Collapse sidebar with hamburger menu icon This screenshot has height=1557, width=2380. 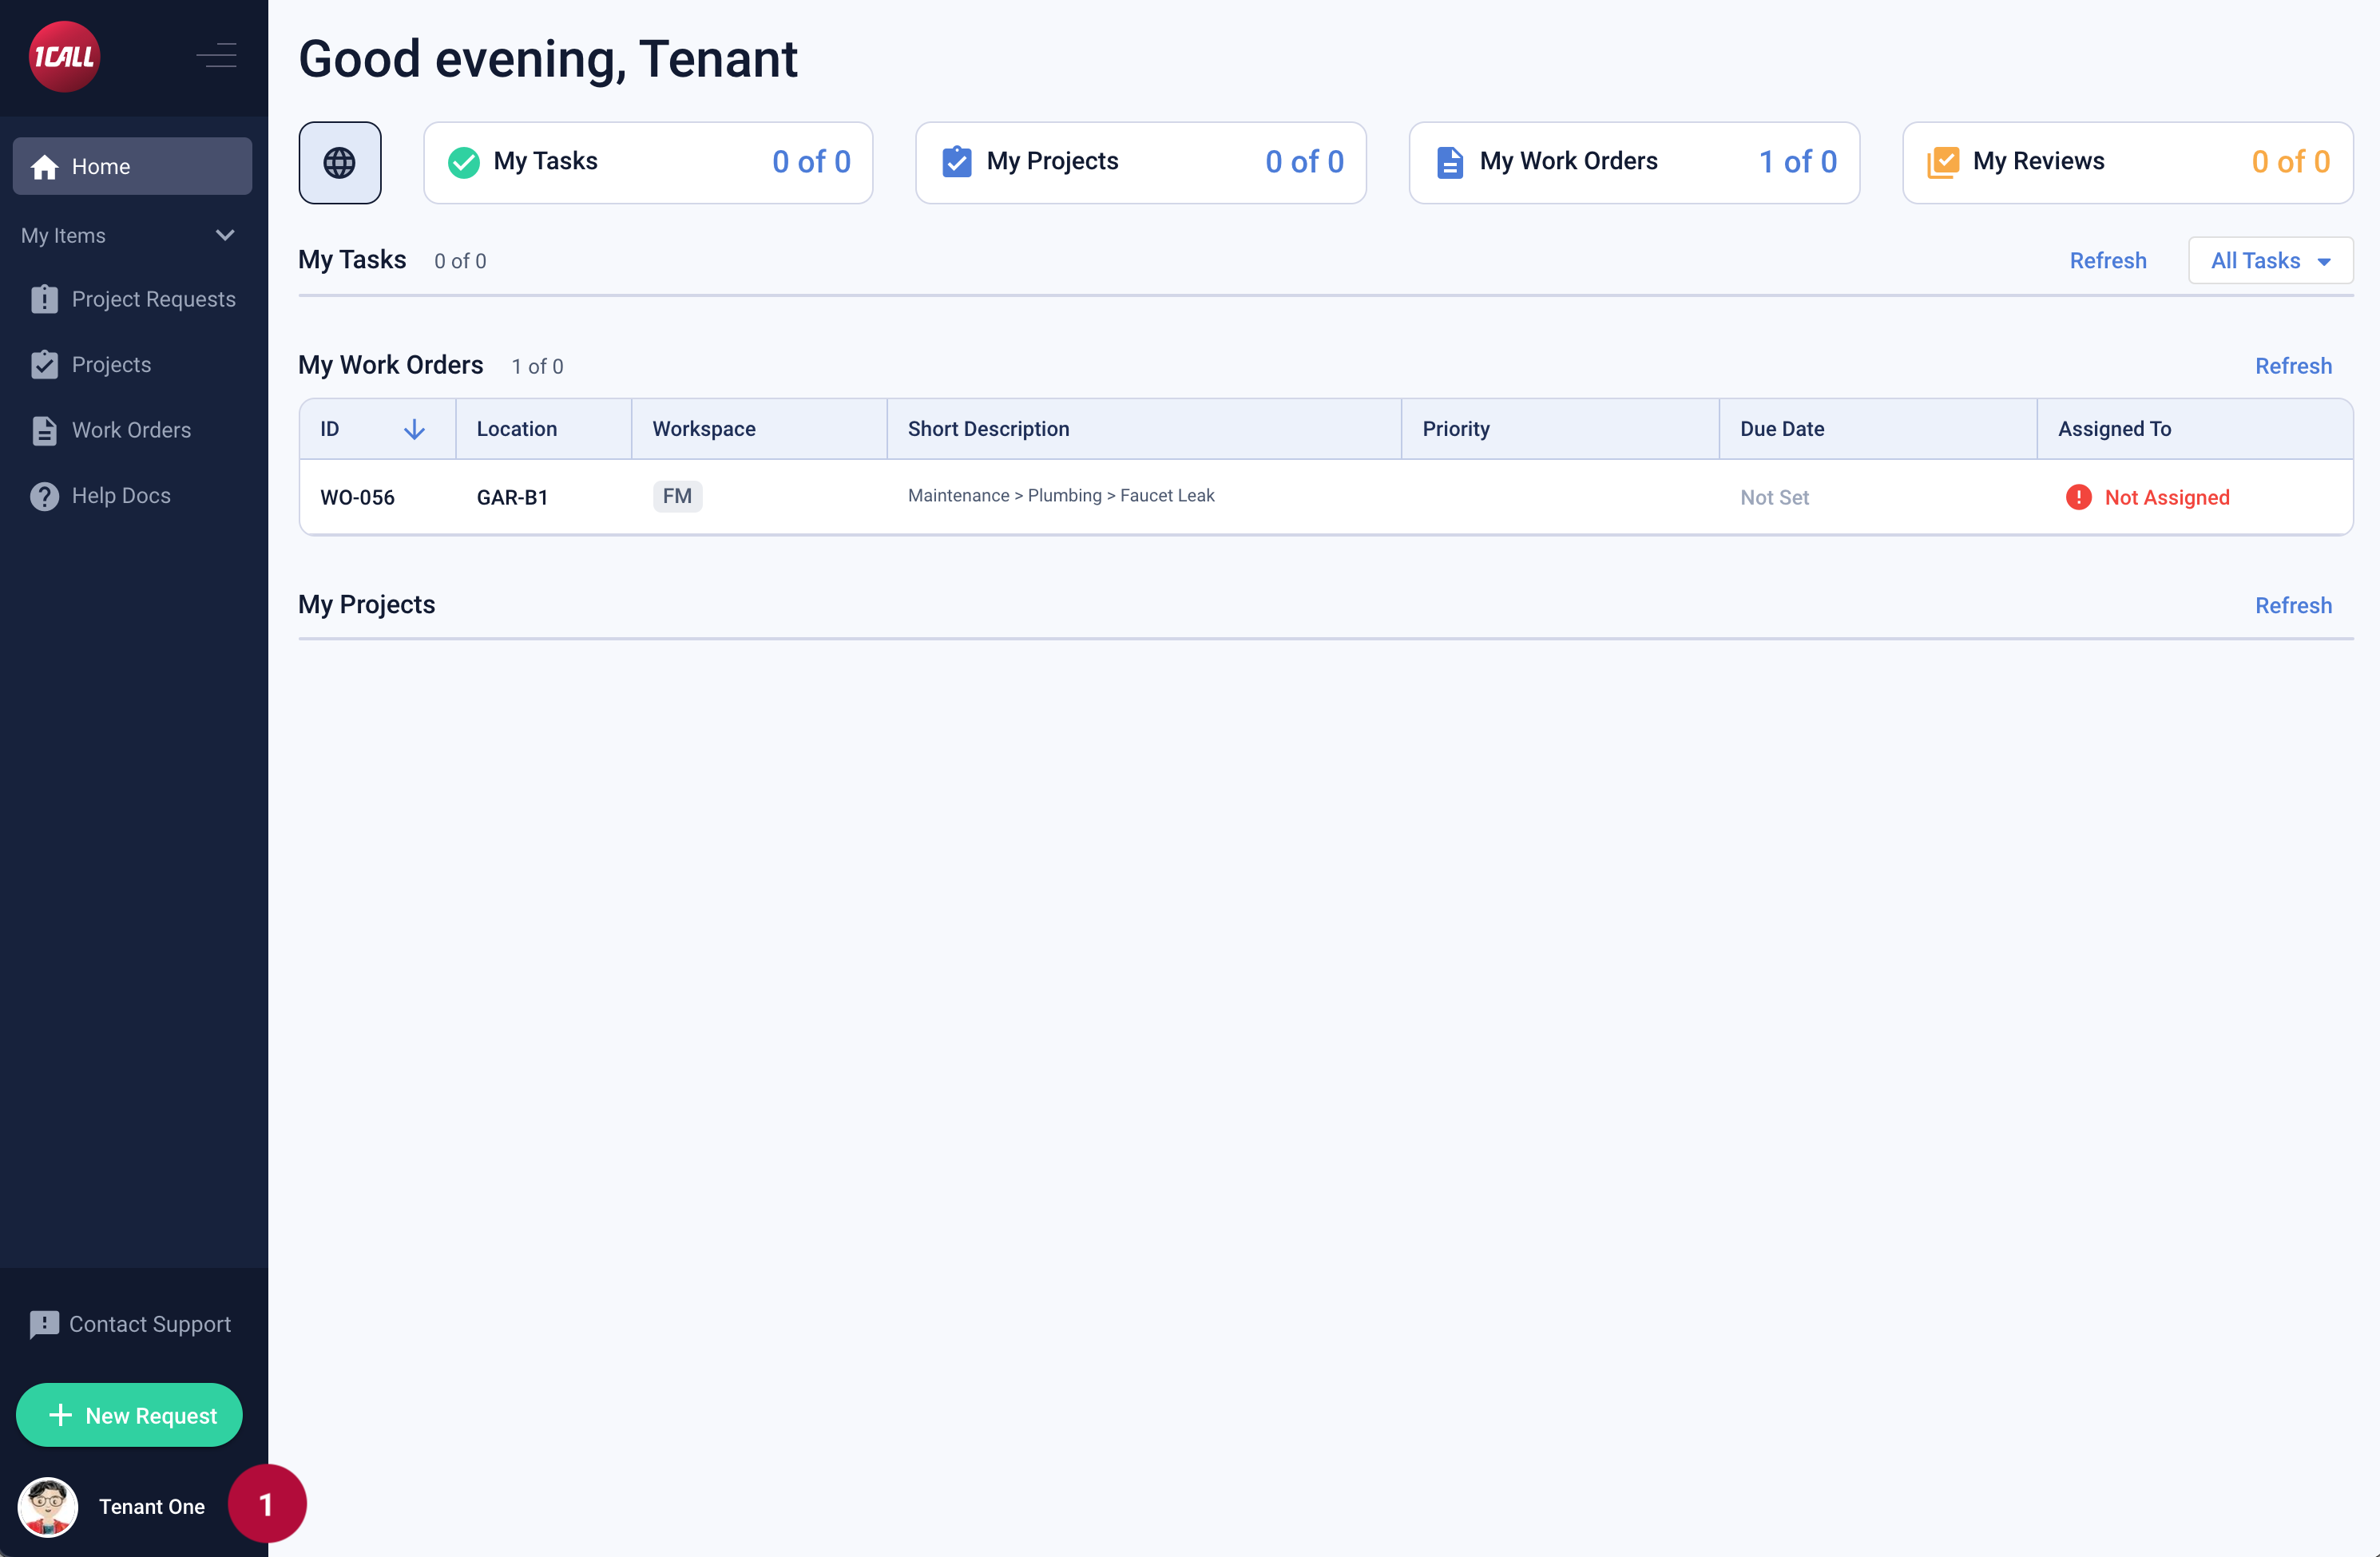tap(217, 55)
